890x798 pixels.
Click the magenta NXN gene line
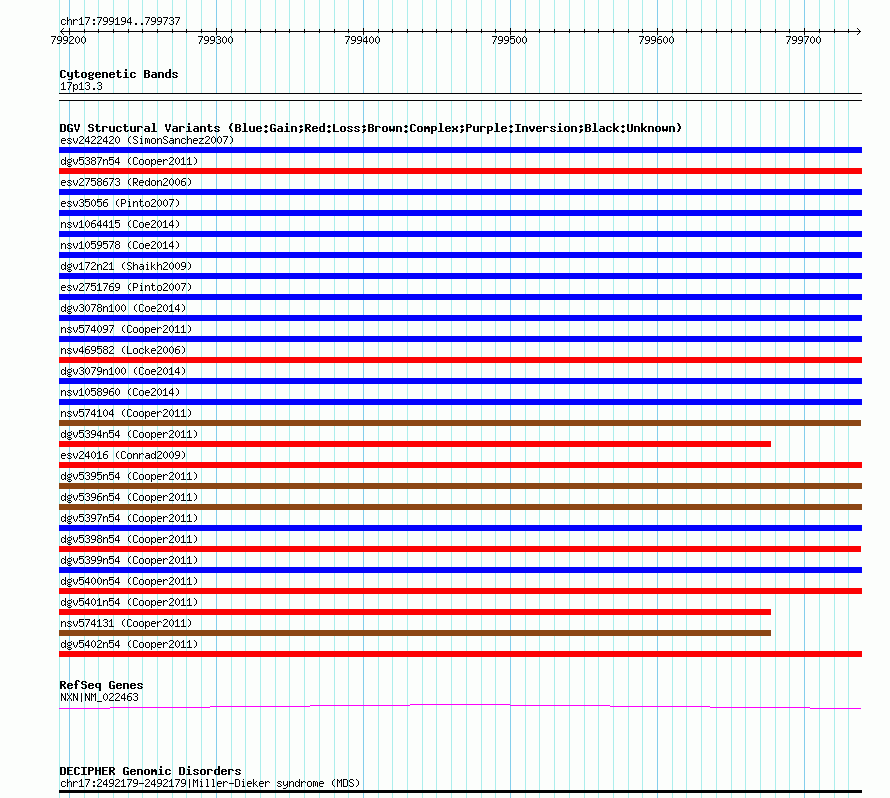click(460, 706)
